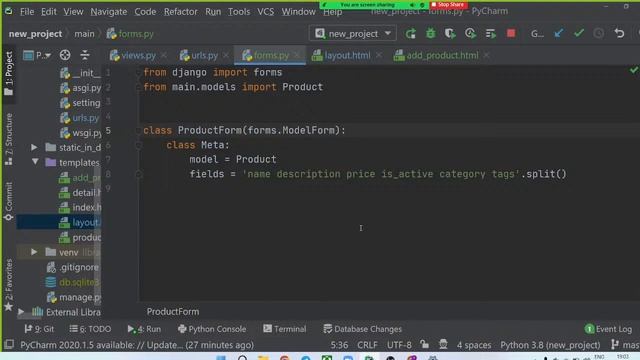The width and height of the screenshot is (640, 360).
Task: Toggle read-only lock icon in status bar
Action: coord(425,345)
